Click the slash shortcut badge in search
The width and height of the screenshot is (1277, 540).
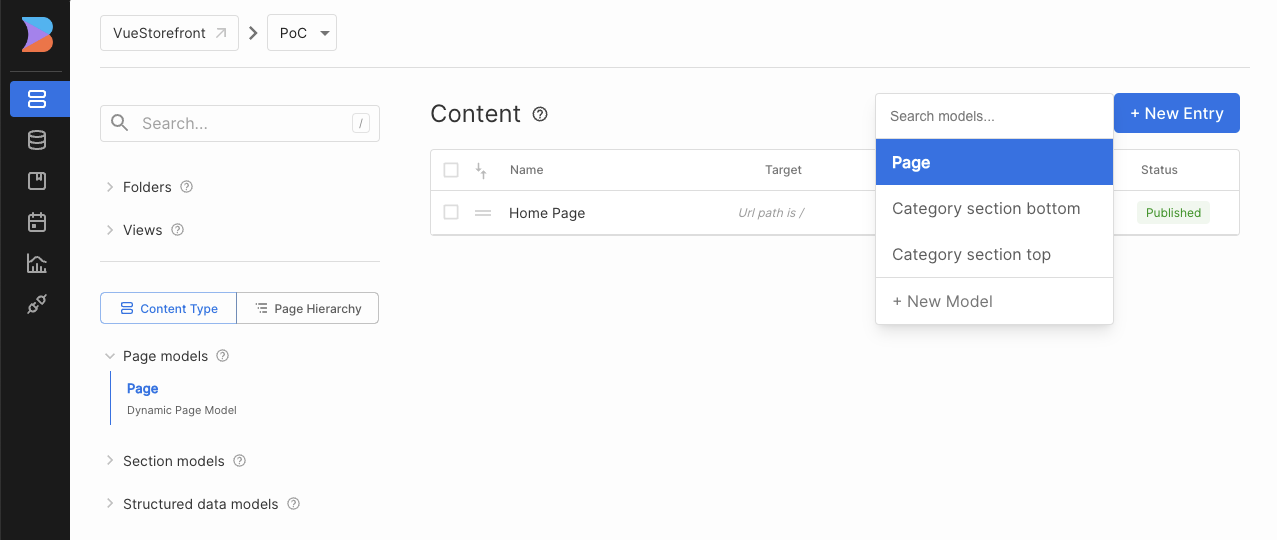361,123
